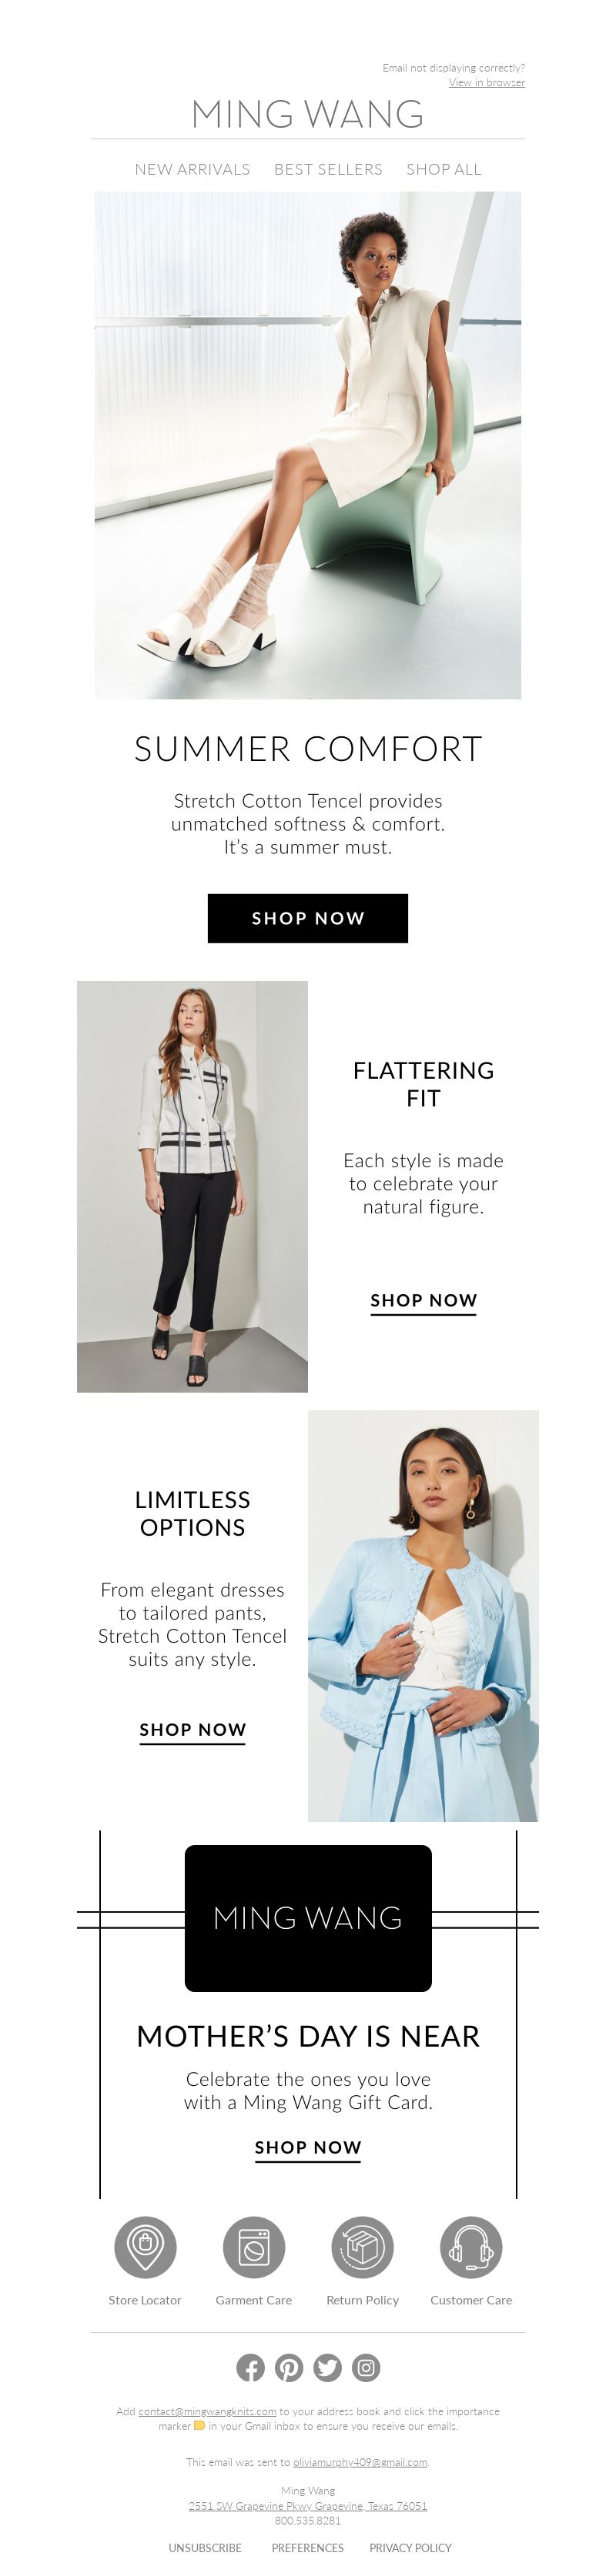Click the black Ming Wang gift card image
This screenshot has width=616, height=2576.
308,1918
